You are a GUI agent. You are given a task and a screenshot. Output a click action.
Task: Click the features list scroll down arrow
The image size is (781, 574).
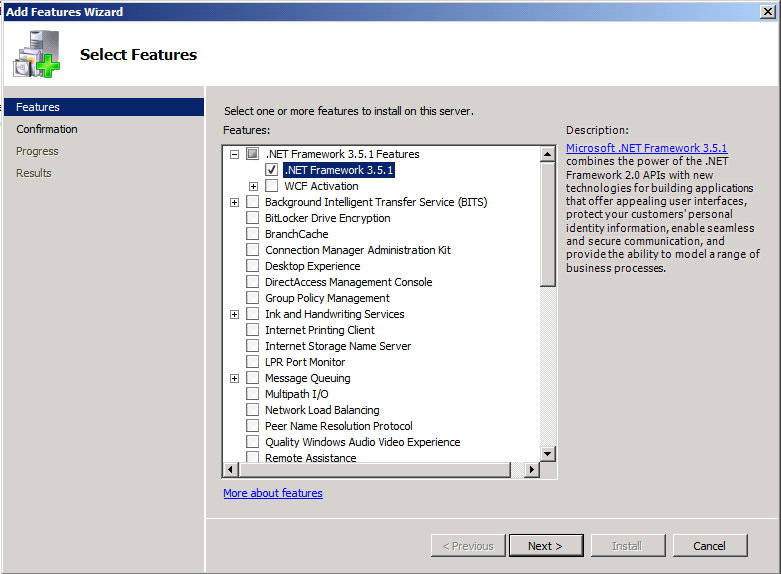coord(547,453)
